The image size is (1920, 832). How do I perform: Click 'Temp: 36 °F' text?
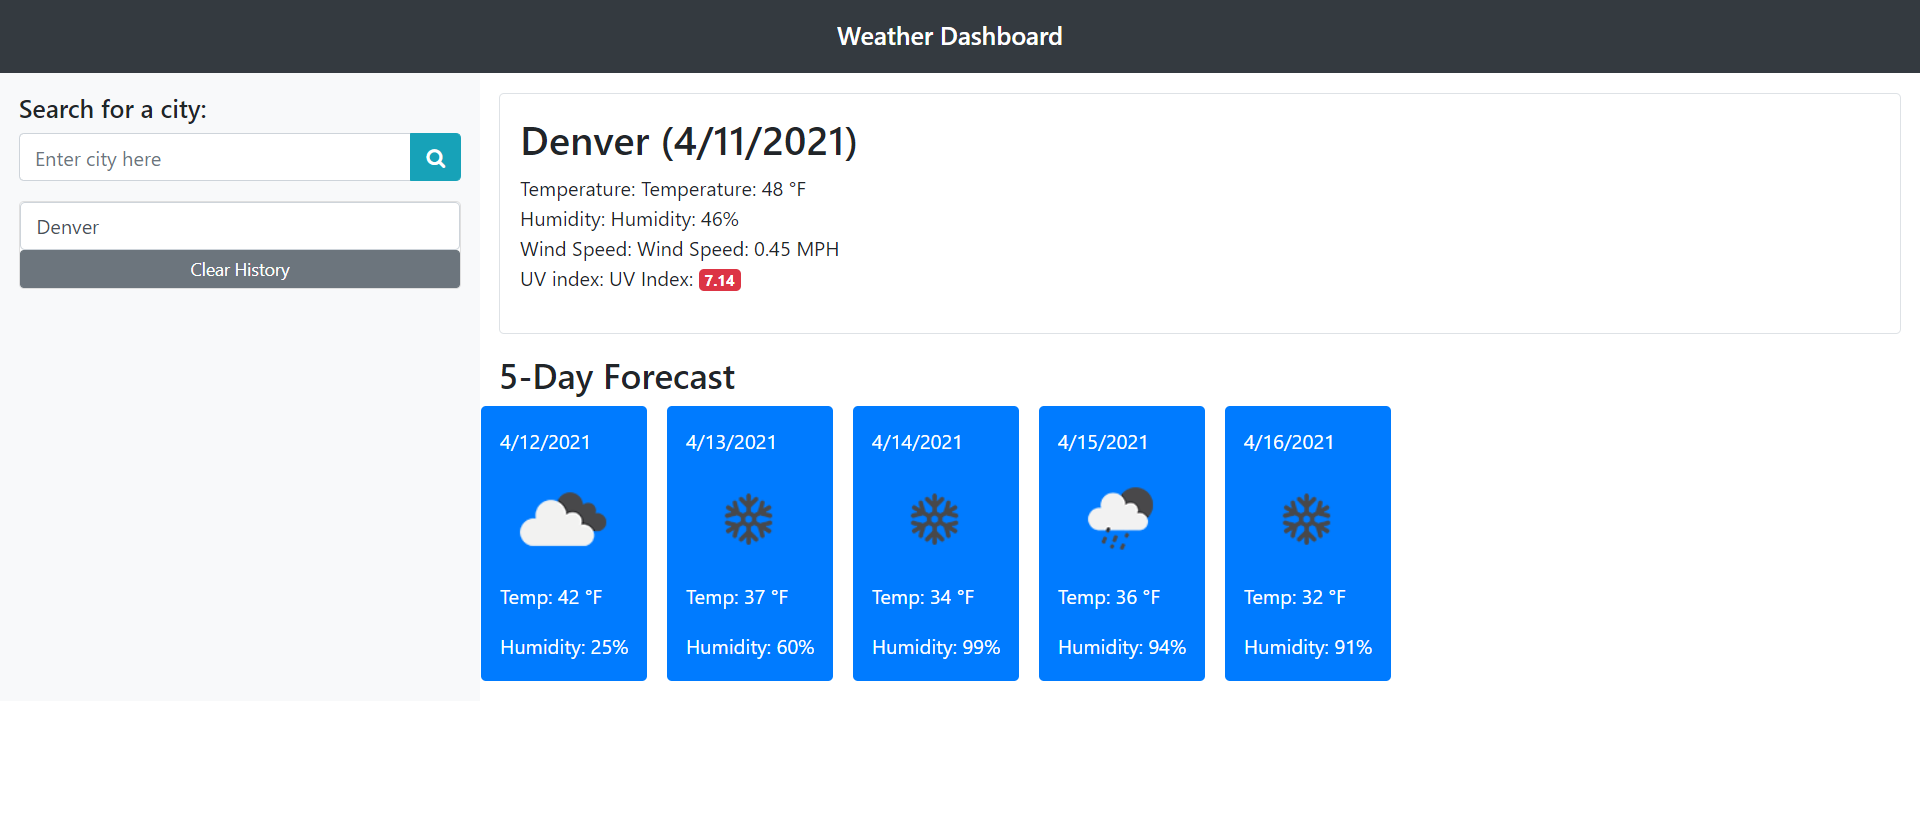1109,597
